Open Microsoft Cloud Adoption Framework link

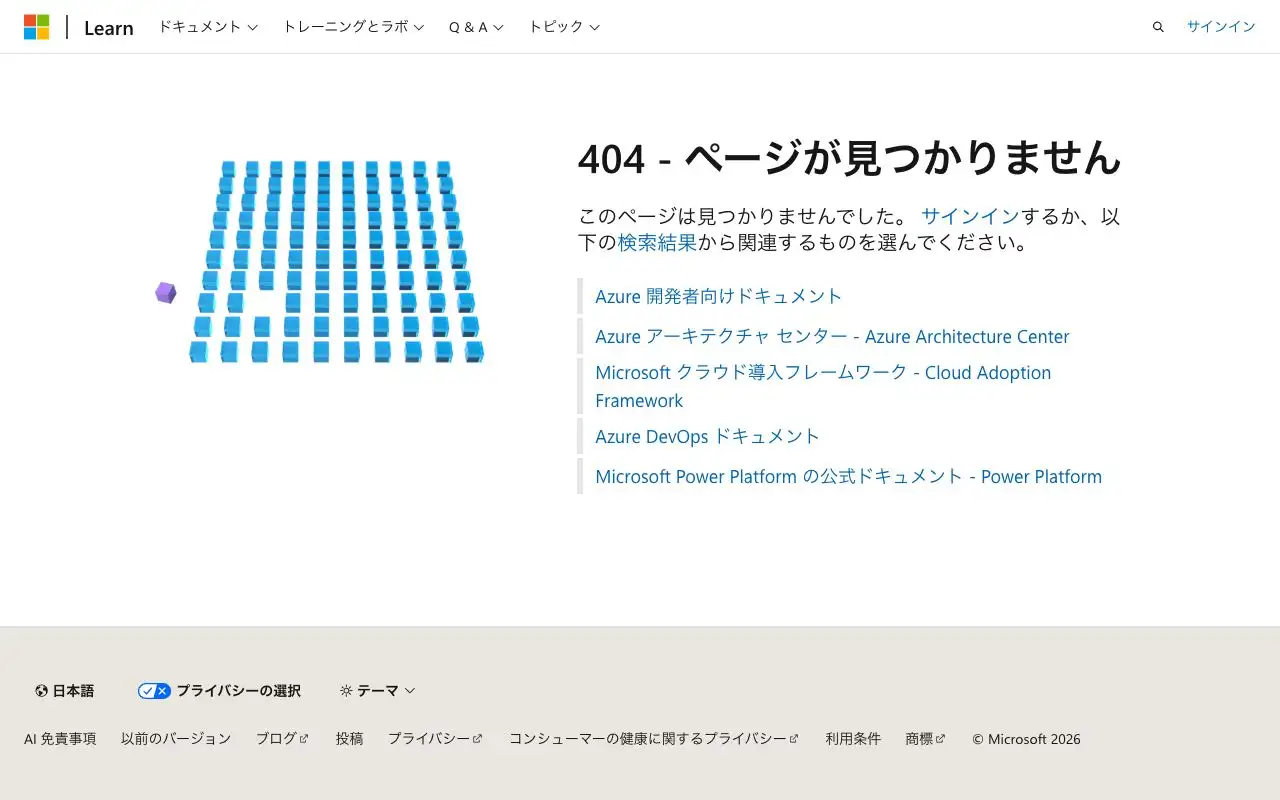823,386
